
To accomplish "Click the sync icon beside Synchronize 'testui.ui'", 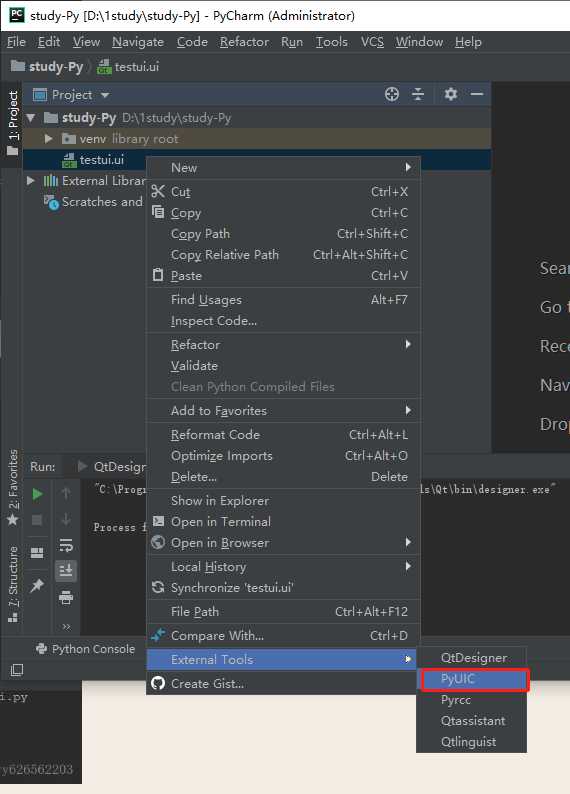I will tap(158, 587).
